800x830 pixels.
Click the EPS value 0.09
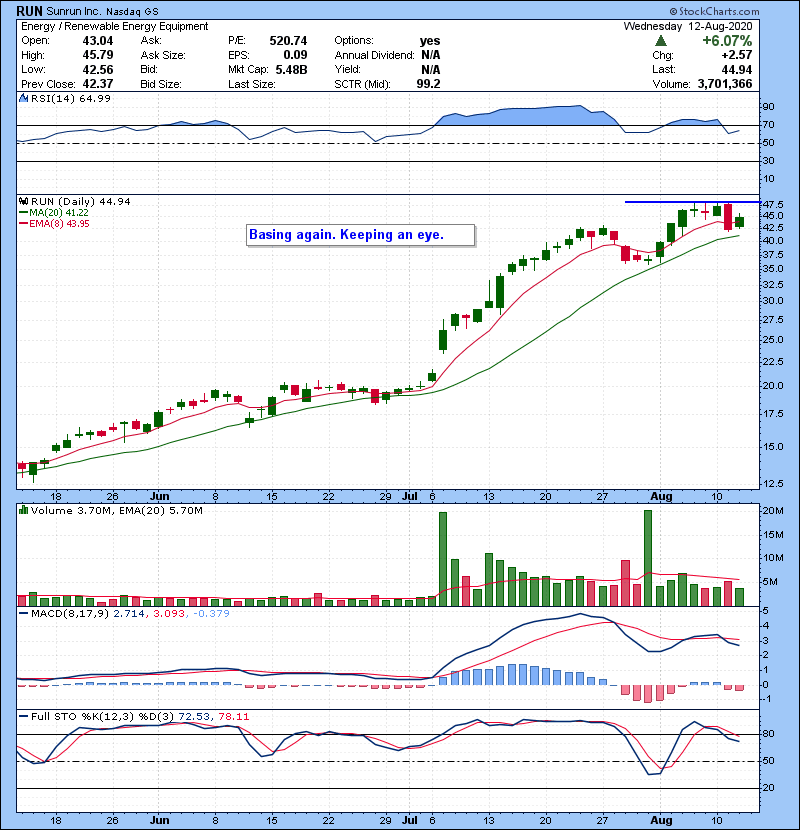click(x=295, y=55)
